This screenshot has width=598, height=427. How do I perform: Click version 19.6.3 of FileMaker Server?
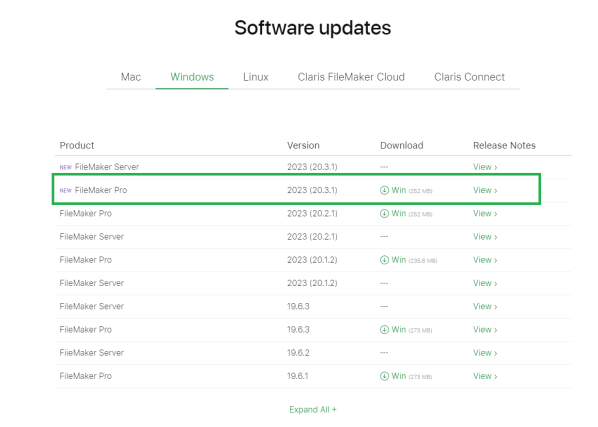click(x=298, y=307)
